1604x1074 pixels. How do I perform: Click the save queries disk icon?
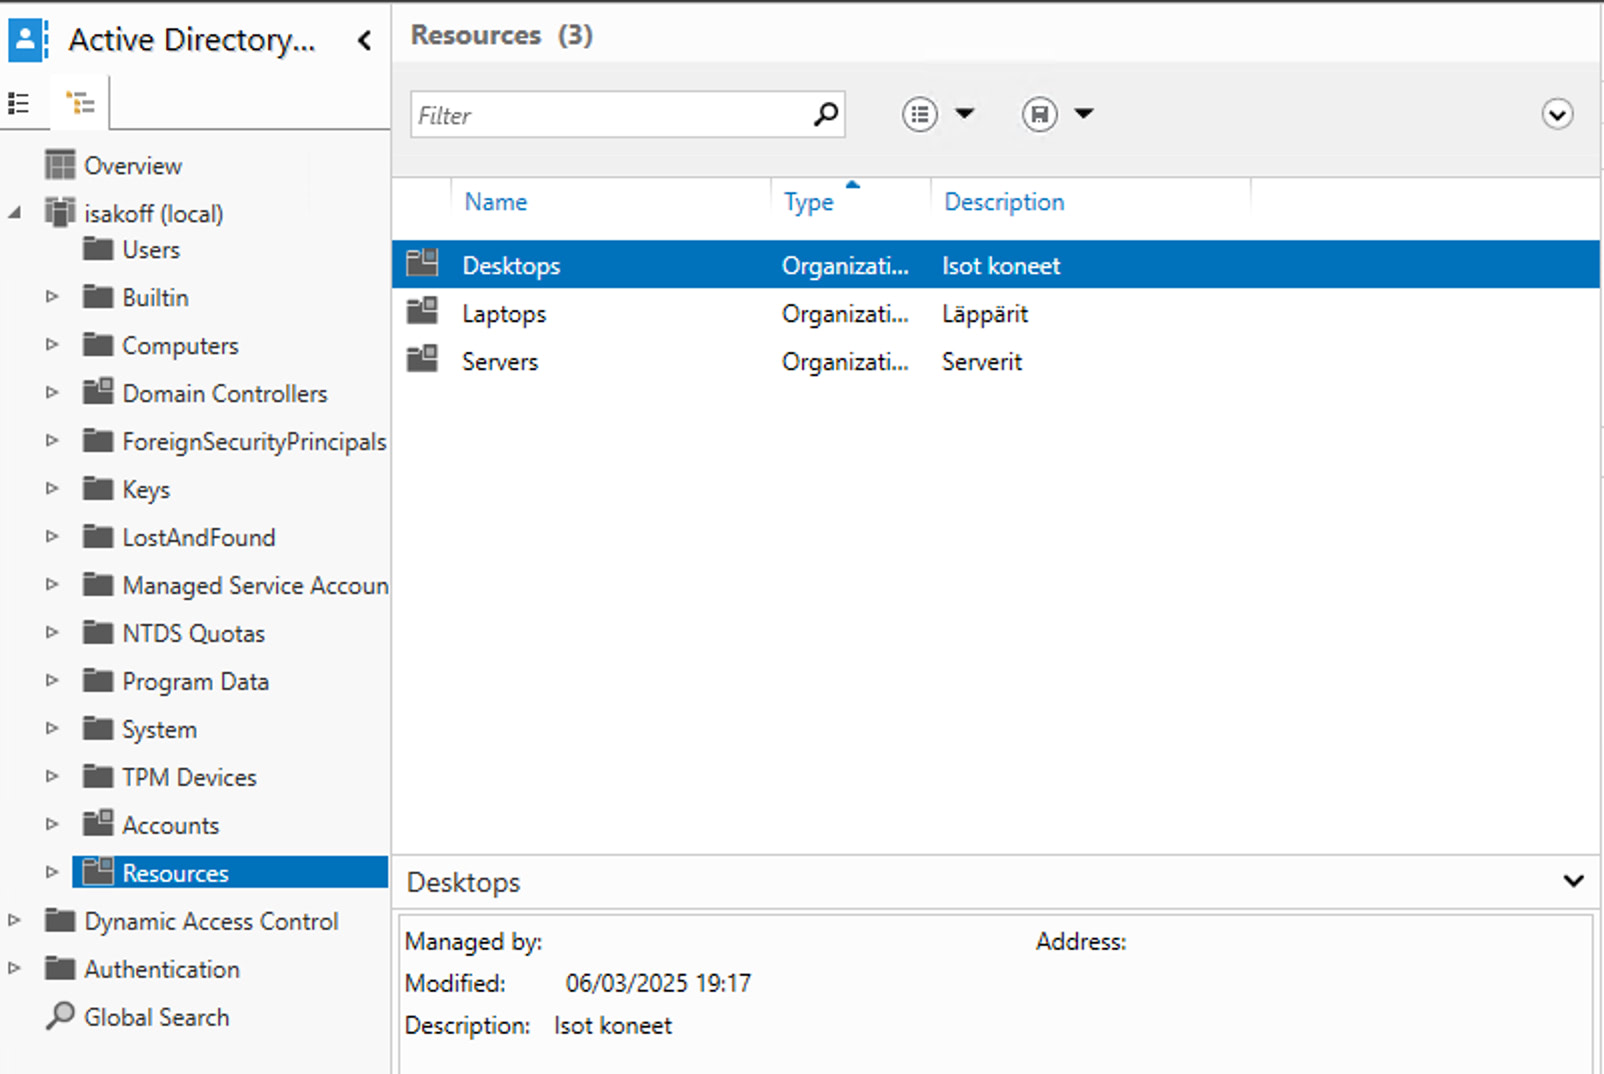click(1039, 114)
